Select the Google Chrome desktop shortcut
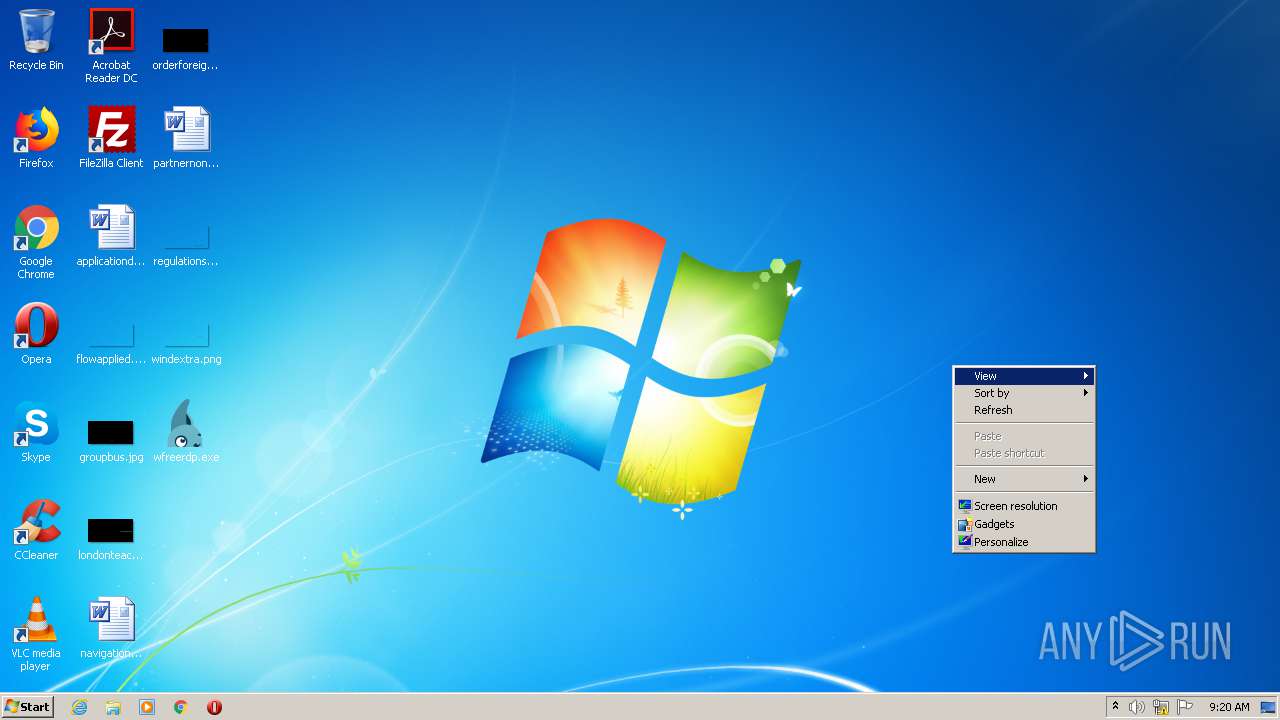The image size is (1280, 720). point(36,242)
